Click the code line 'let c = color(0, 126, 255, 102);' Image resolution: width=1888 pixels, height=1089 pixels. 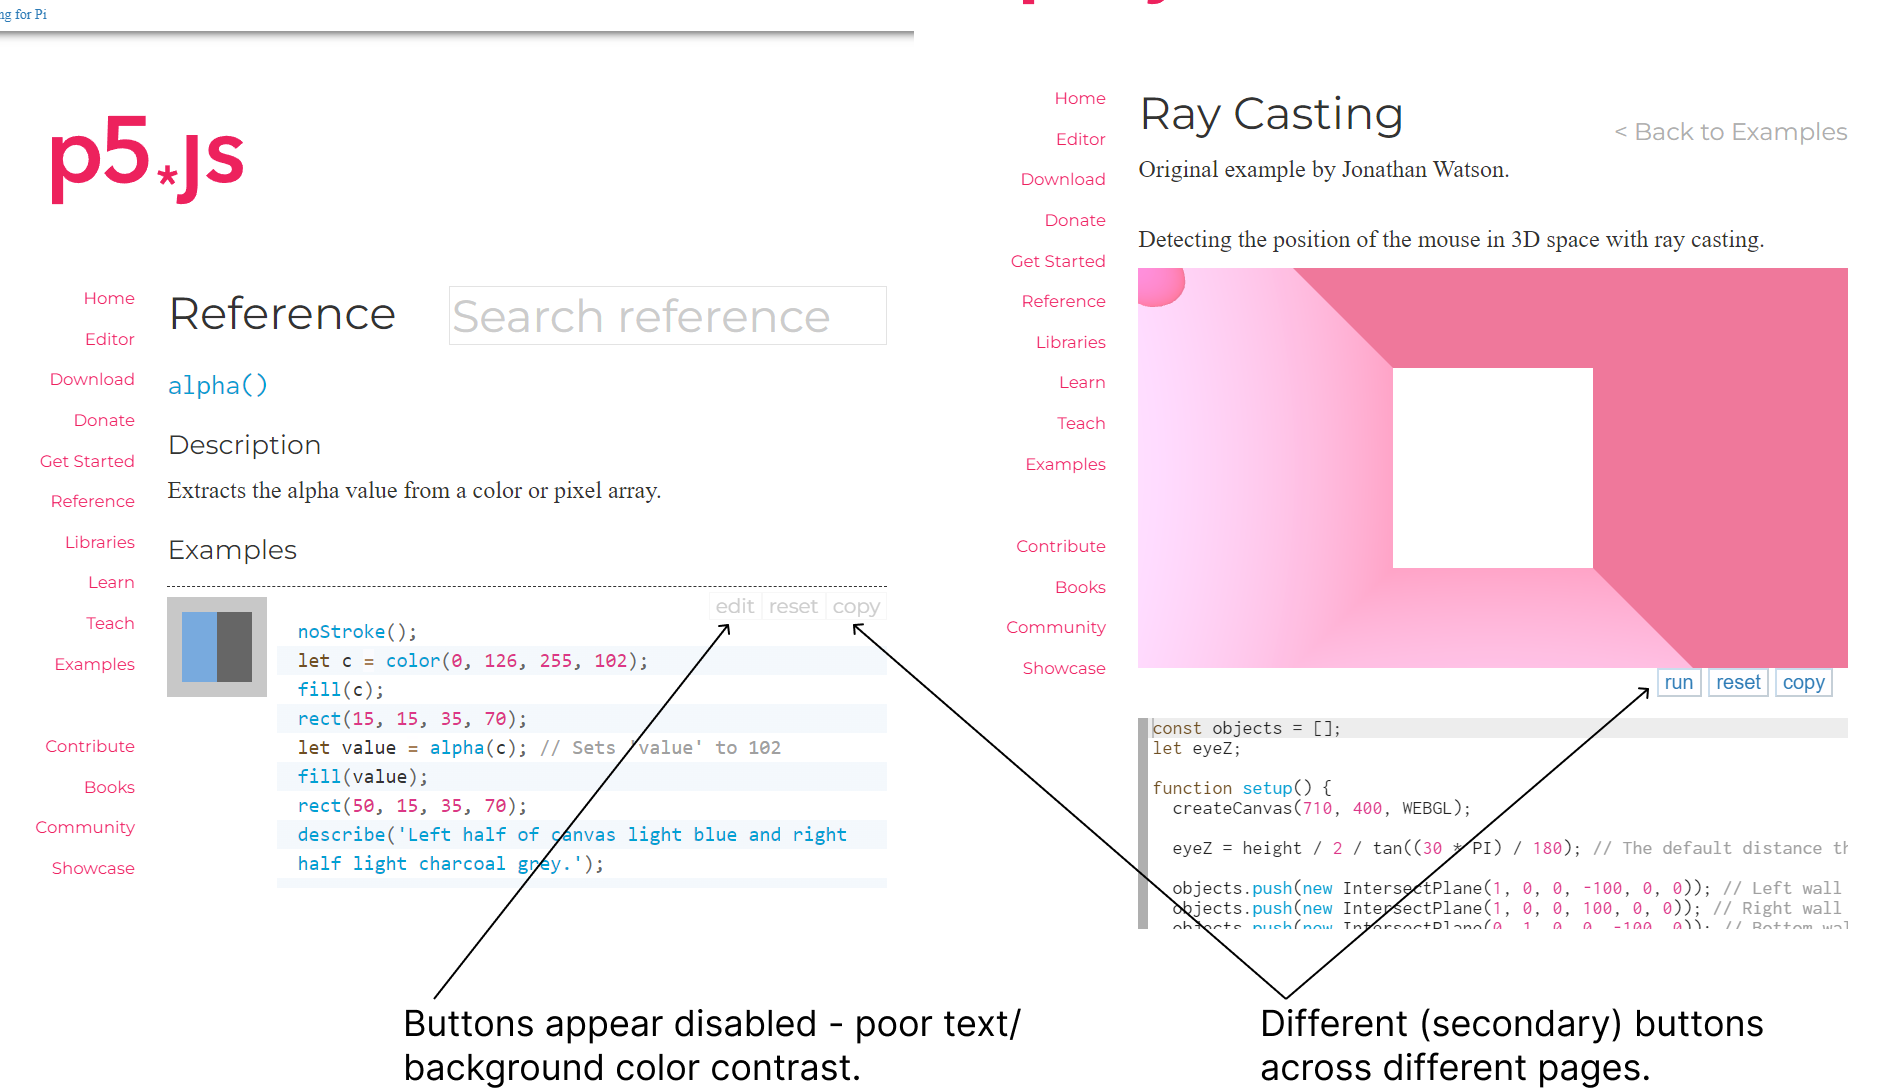(x=473, y=661)
